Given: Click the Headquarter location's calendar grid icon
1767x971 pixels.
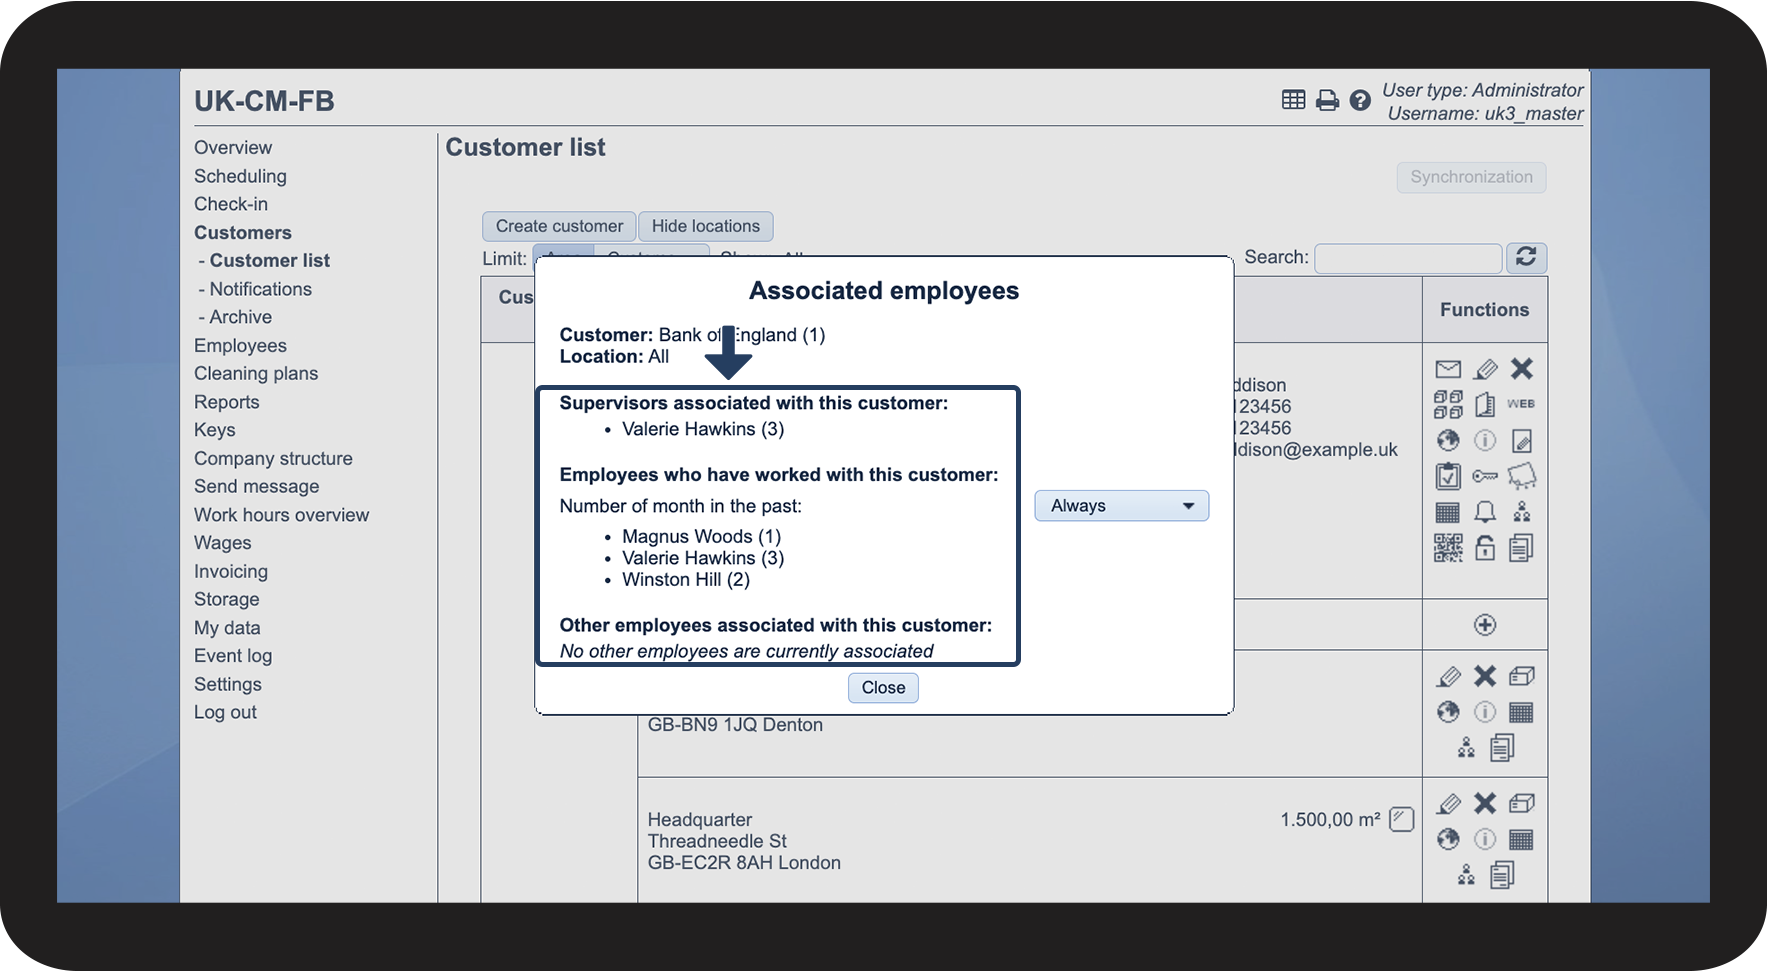Looking at the screenshot, I should tap(1521, 840).
